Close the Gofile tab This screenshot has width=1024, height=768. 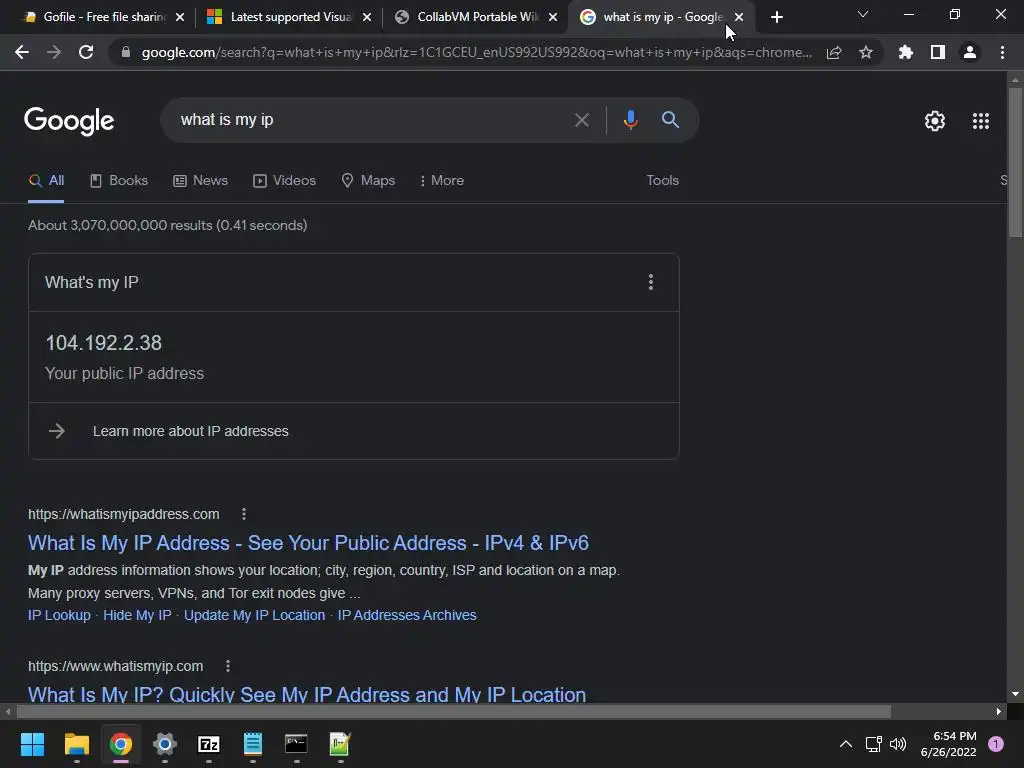point(180,17)
